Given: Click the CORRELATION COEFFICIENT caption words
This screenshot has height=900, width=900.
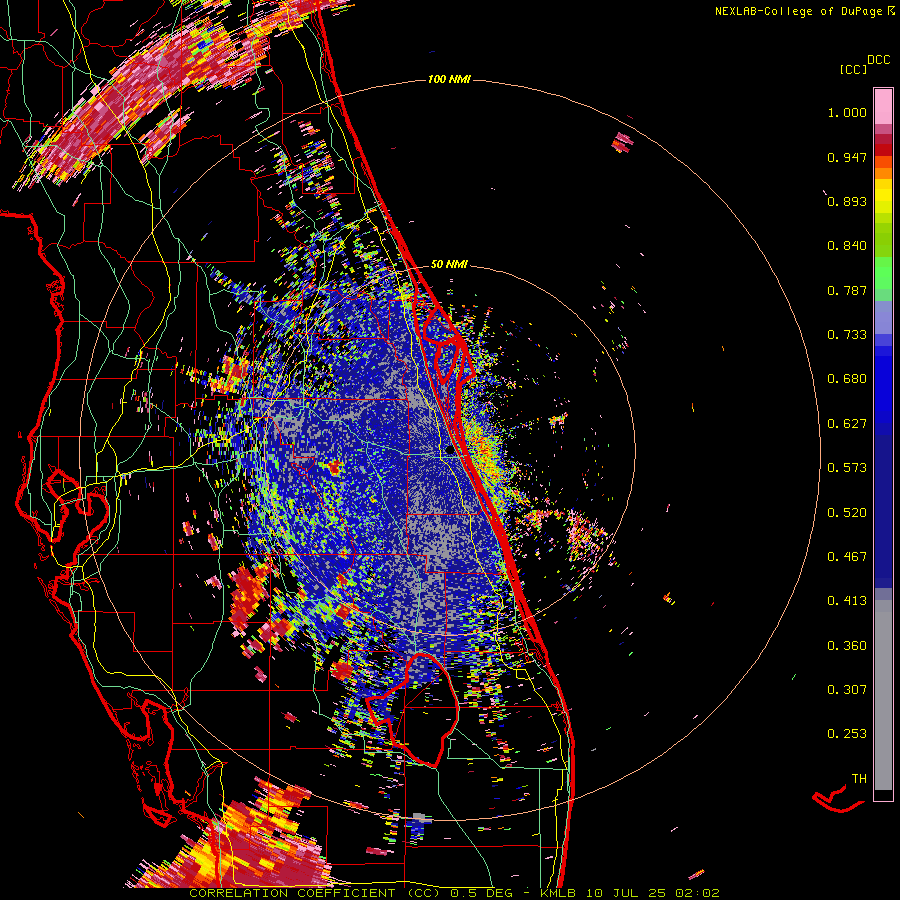Looking at the screenshot, I should pos(292,893).
